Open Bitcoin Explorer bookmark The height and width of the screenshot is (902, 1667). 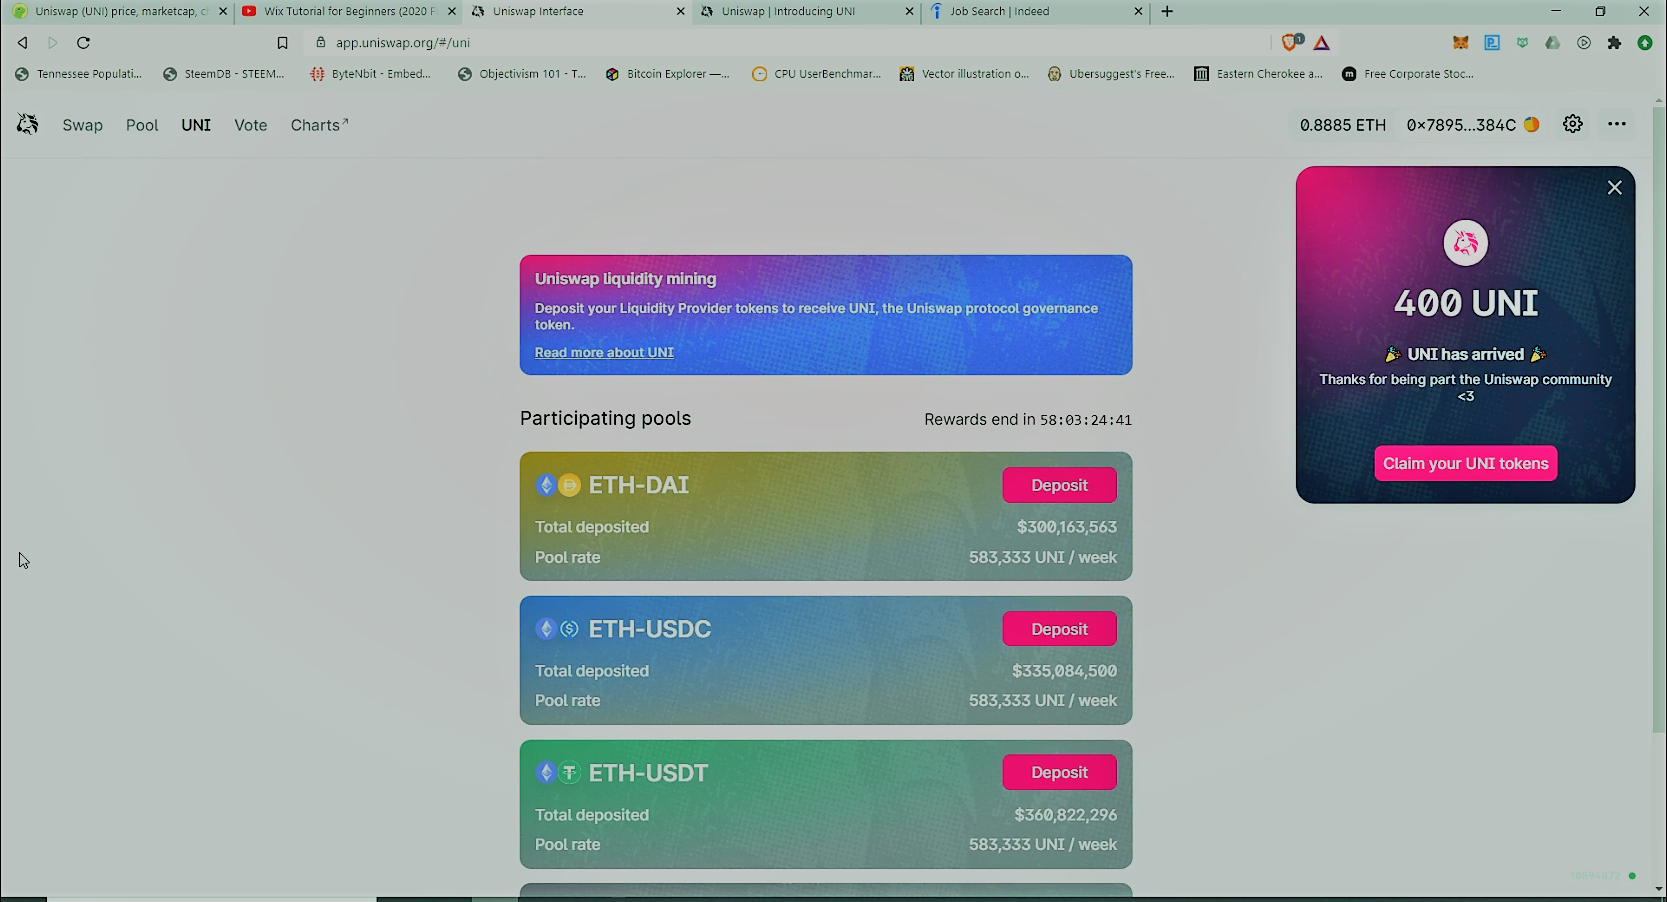point(668,74)
